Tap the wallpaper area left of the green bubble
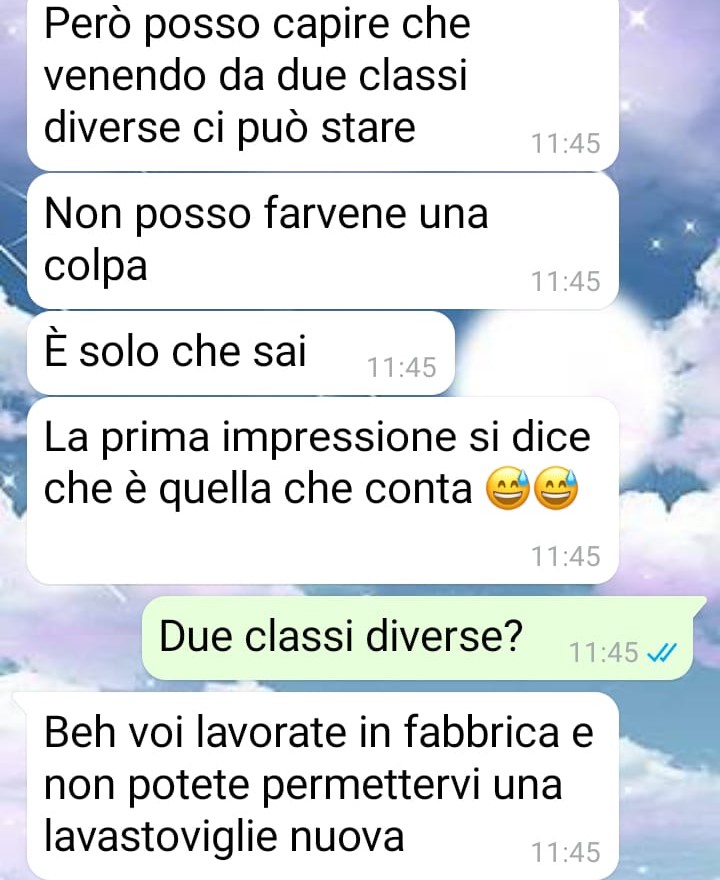The height and width of the screenshot is (880, 720). [70, 638]
